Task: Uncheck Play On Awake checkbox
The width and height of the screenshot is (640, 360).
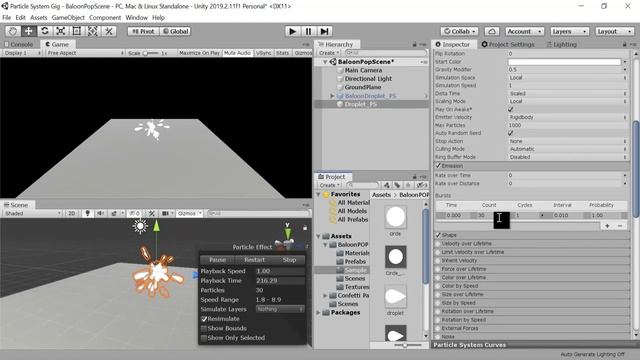Action: point(511,109)
